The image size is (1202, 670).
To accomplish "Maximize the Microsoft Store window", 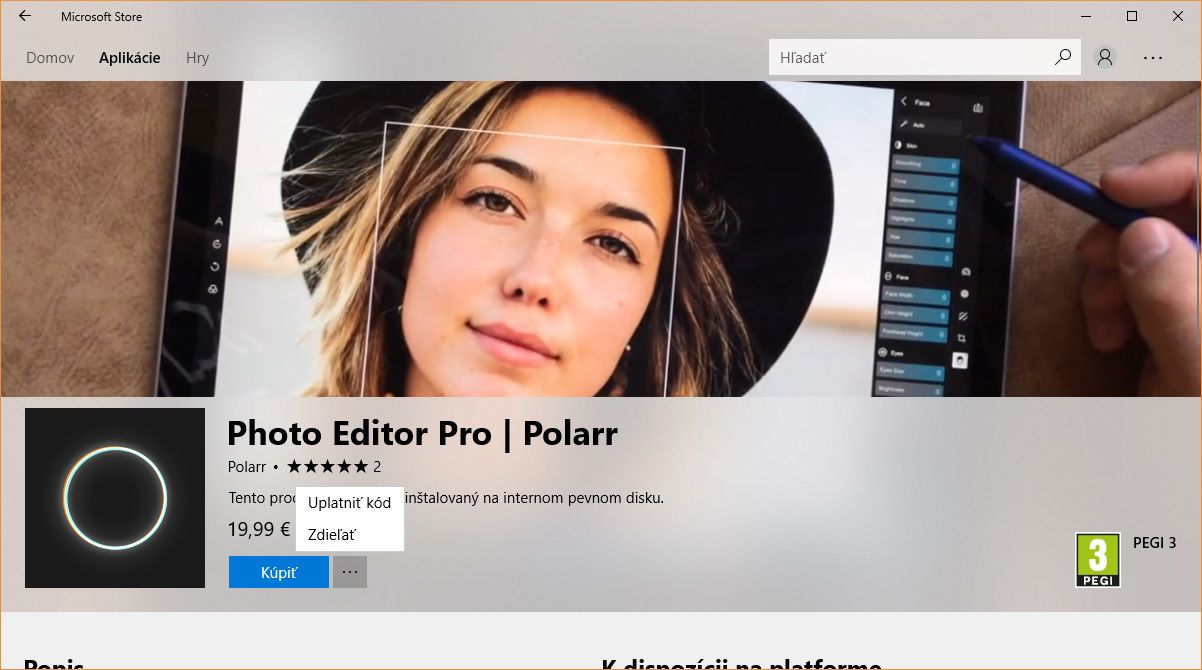I will tap(1132, 16).
